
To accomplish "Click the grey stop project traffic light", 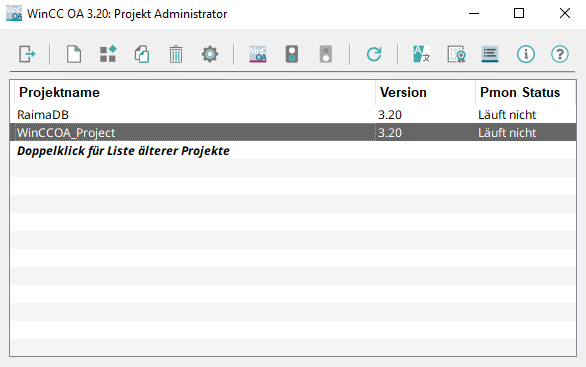I will click(326, 54).
